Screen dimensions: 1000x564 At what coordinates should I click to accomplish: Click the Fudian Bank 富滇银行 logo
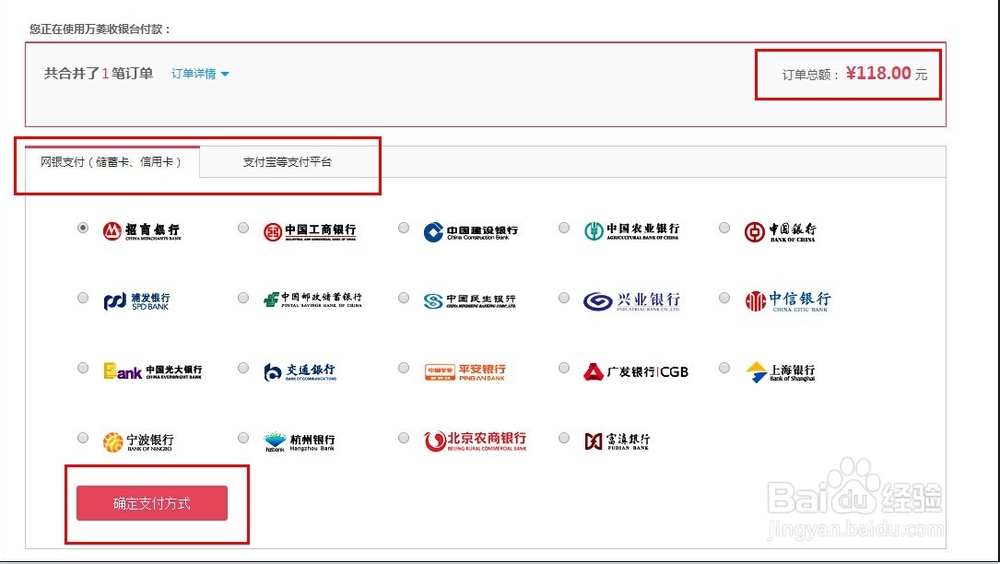[x=617, y=441]
